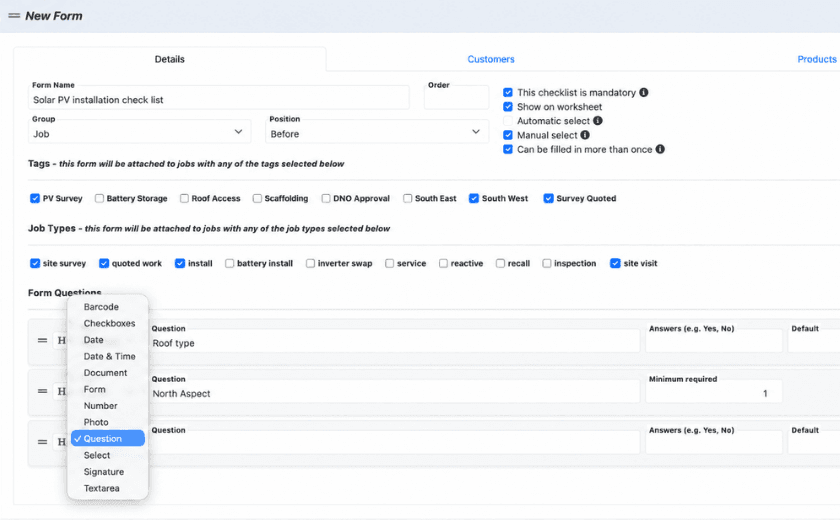Viewport: 840px width, 520px height.
Task: Click the Answers field on Roof type row
Action: coord(714,341)
